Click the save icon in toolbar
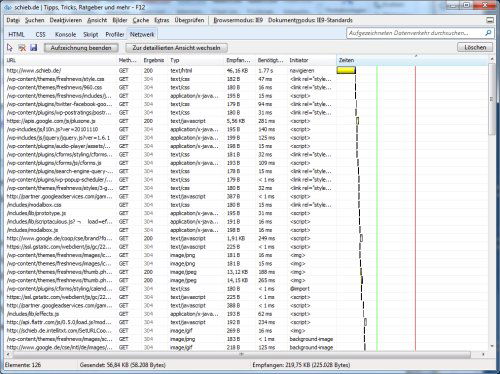The height and width of the screenshot is (374, 500). pos(33,48)
